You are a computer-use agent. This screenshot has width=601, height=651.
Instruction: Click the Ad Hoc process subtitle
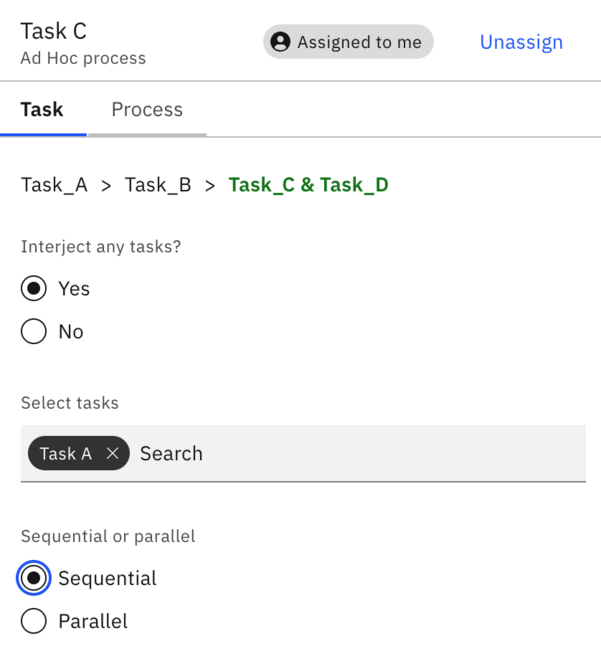point(83,59)
